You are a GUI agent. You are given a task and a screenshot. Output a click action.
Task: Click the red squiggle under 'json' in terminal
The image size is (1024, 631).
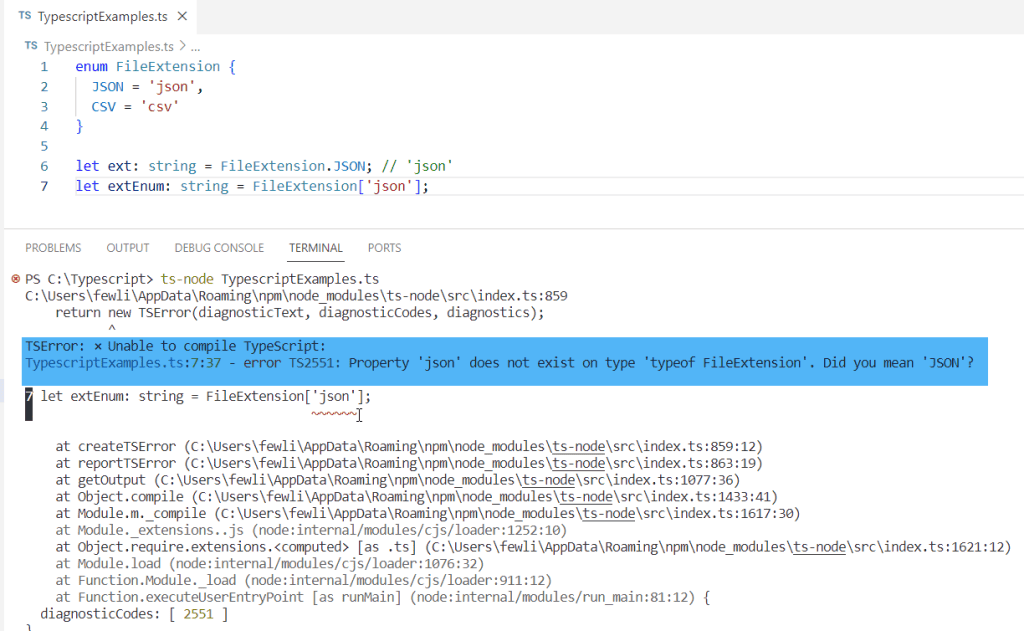(334, 413)
